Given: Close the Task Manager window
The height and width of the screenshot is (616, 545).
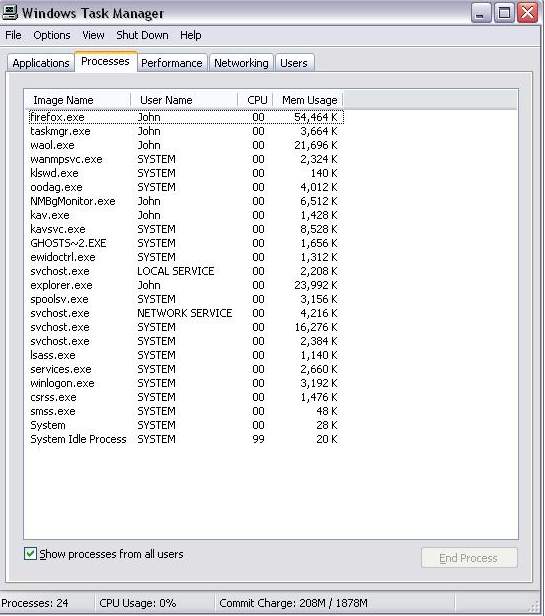Looking at the screenshot, I should pos(527,13).
